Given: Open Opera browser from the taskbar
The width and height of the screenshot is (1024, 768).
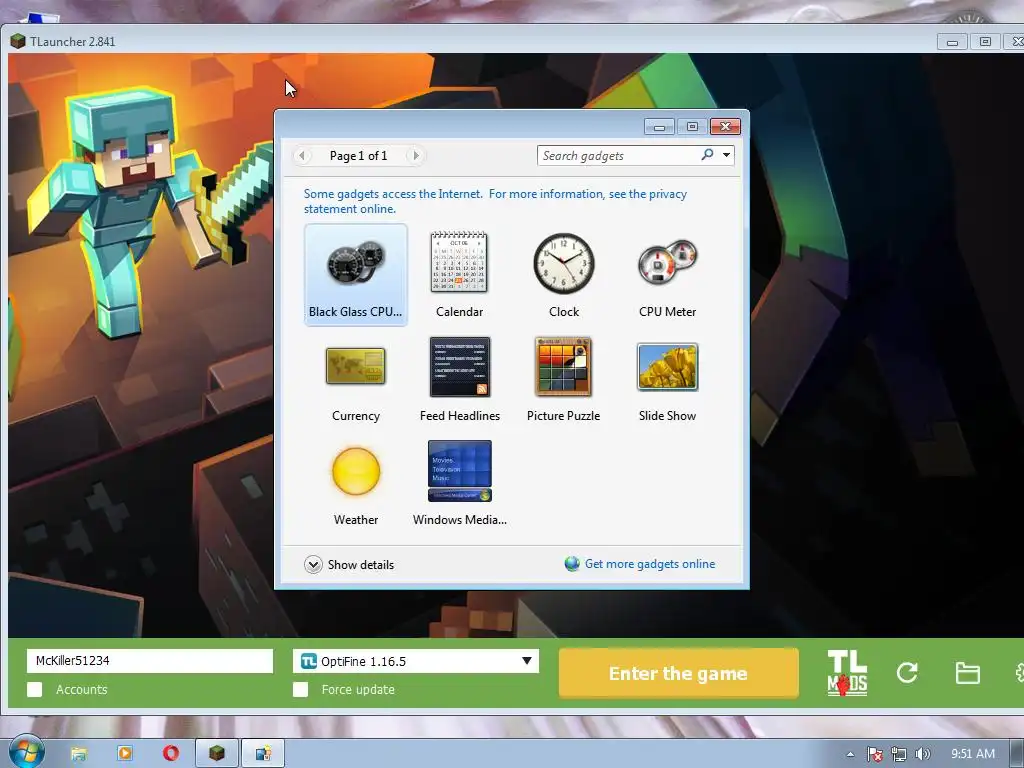Looking at the screenshot, I should click(170, 754).
